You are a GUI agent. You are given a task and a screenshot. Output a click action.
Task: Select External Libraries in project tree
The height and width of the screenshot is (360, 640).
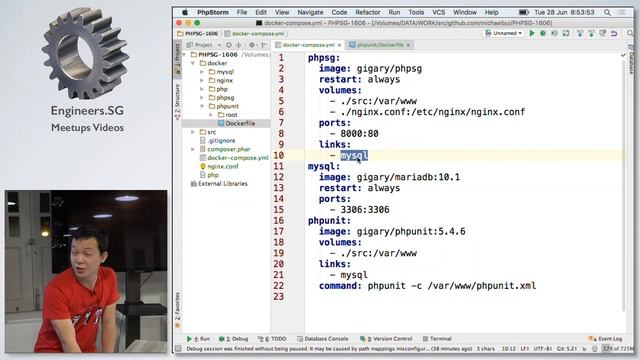(x=222, y=184)
